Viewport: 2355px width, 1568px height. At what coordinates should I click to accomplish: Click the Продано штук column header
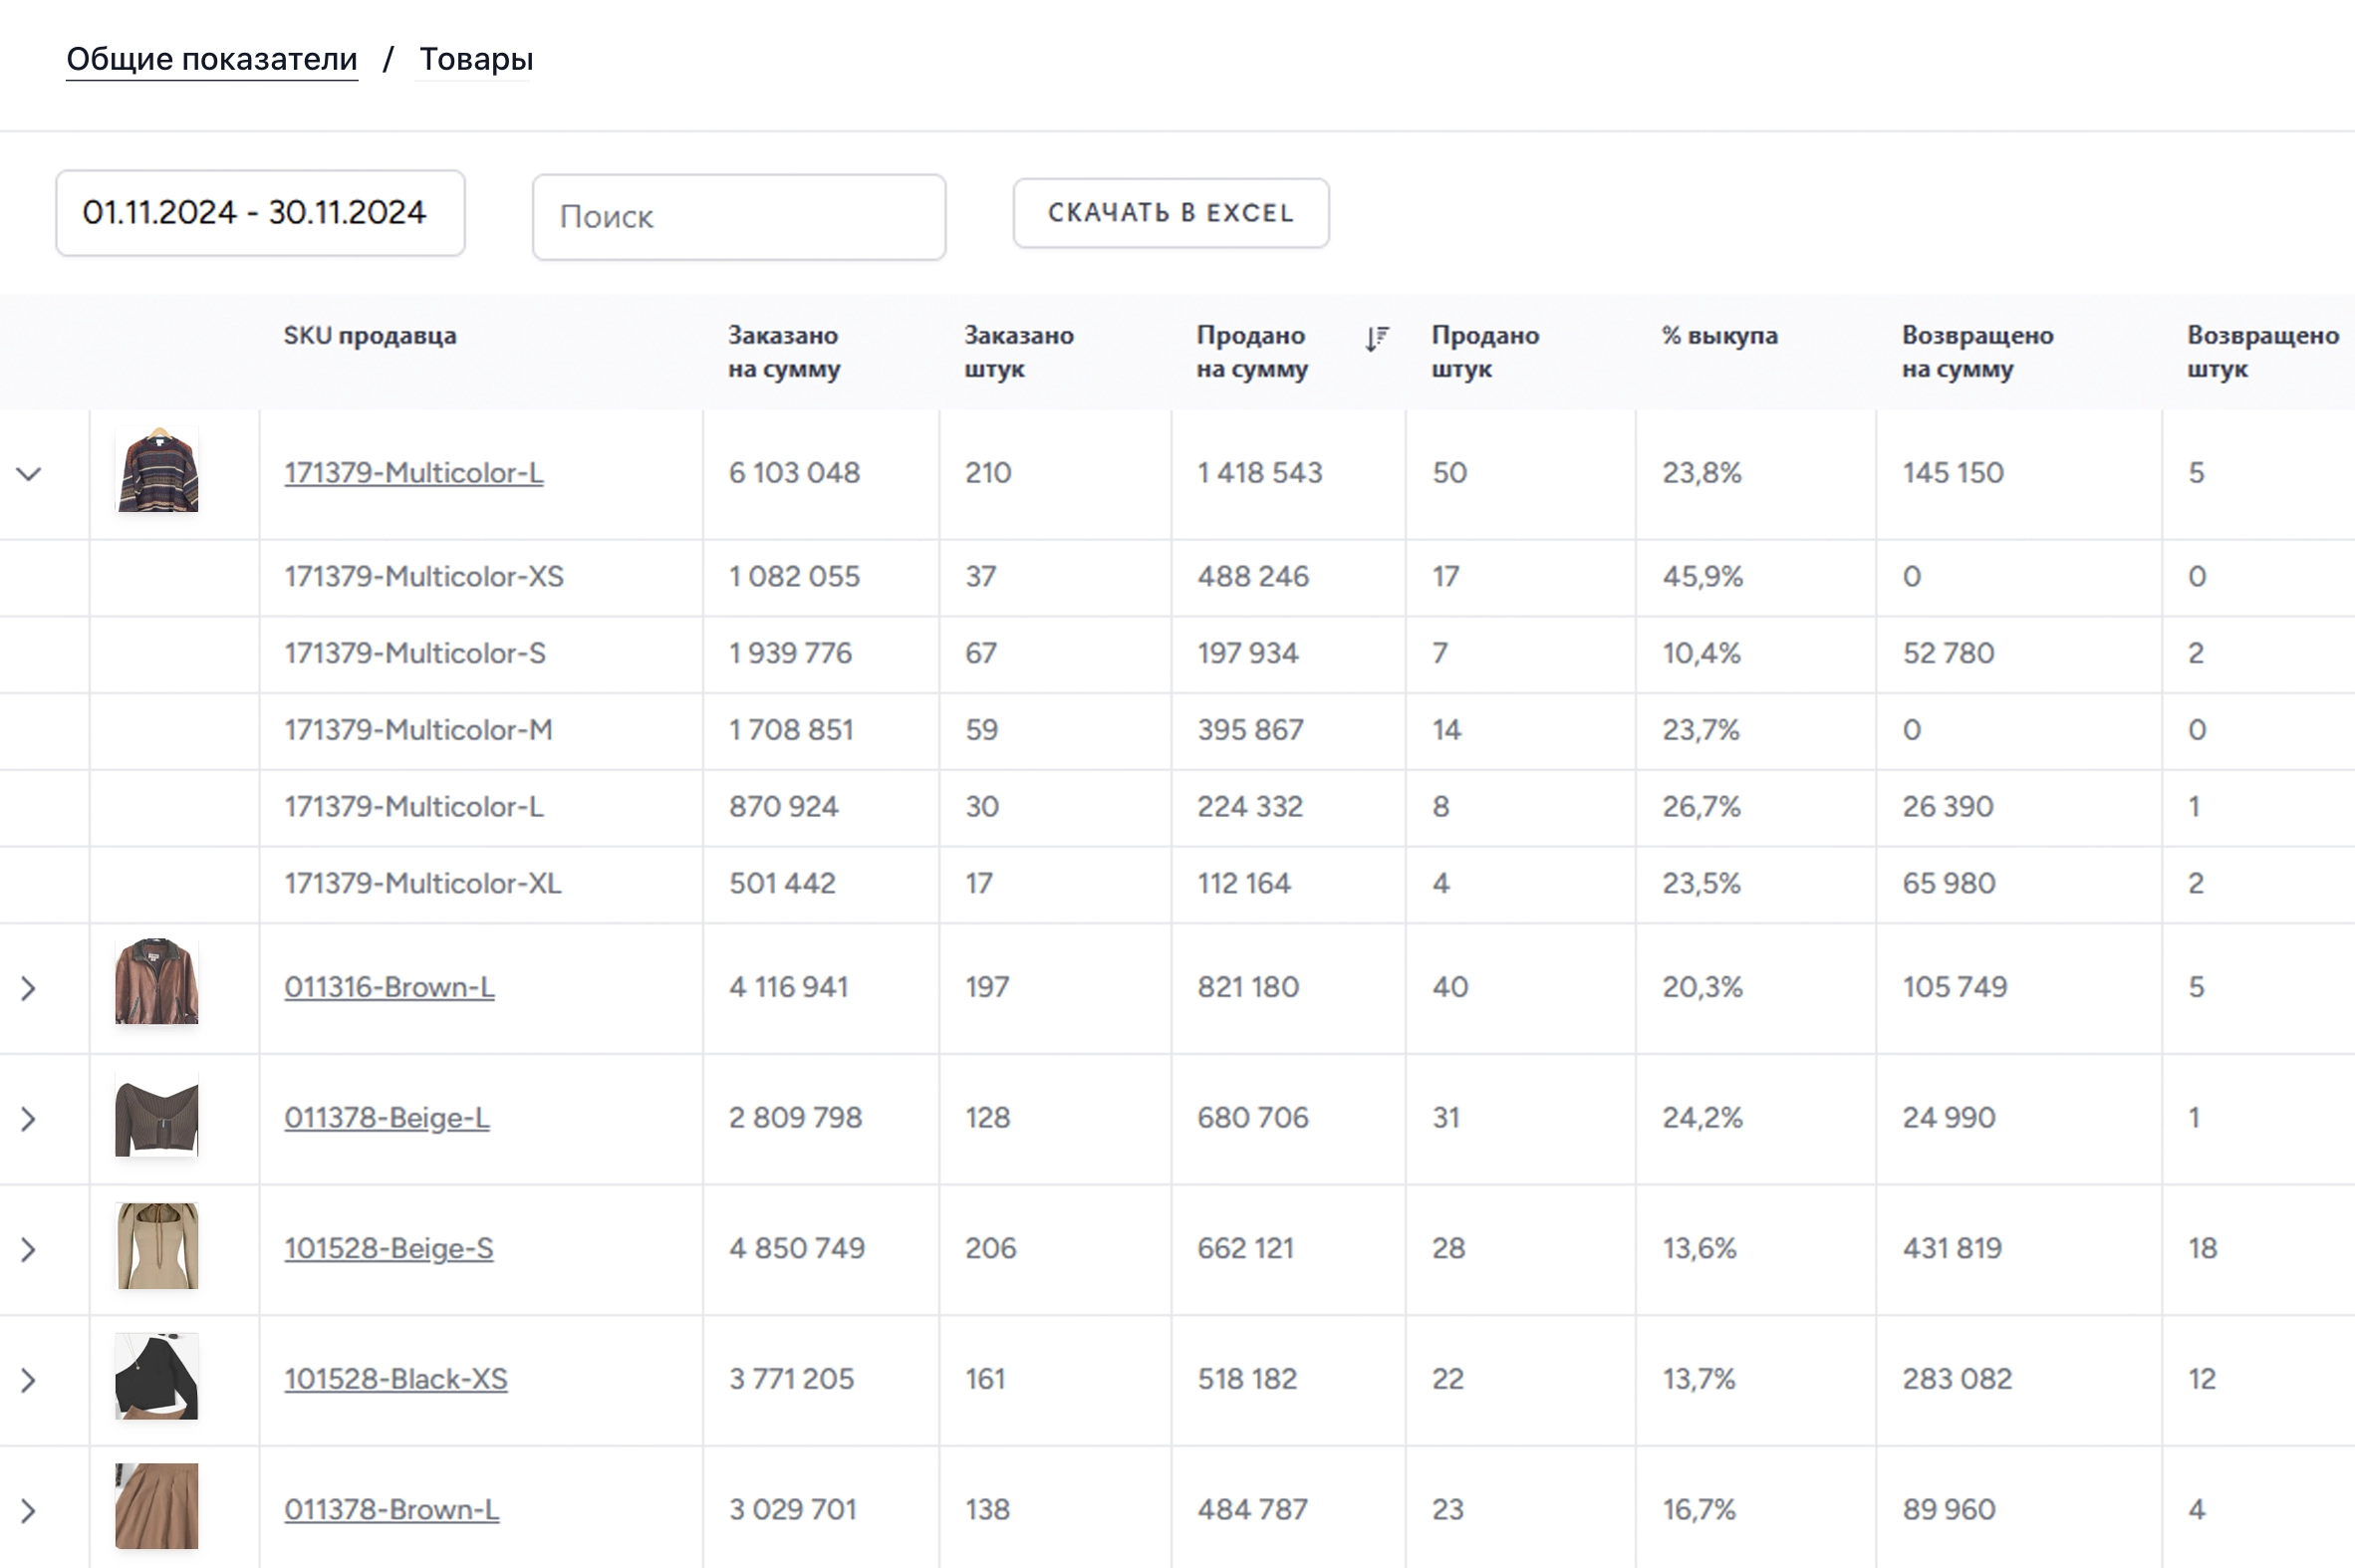coord(1485,352)
